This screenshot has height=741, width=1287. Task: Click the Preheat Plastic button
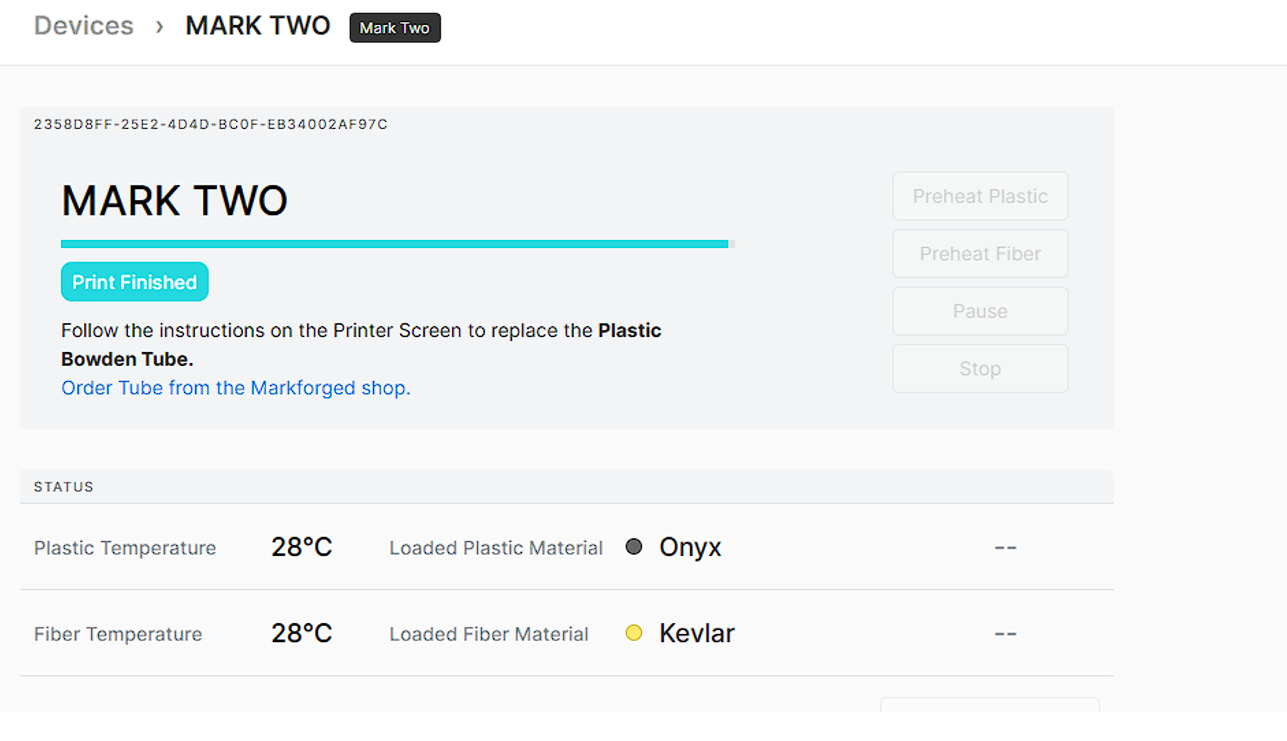[x=979, y=196]
